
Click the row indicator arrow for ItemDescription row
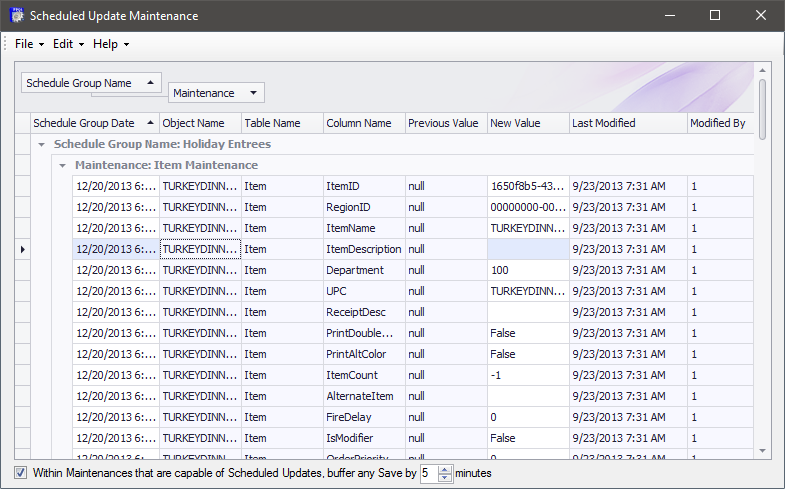click(23, 249)
